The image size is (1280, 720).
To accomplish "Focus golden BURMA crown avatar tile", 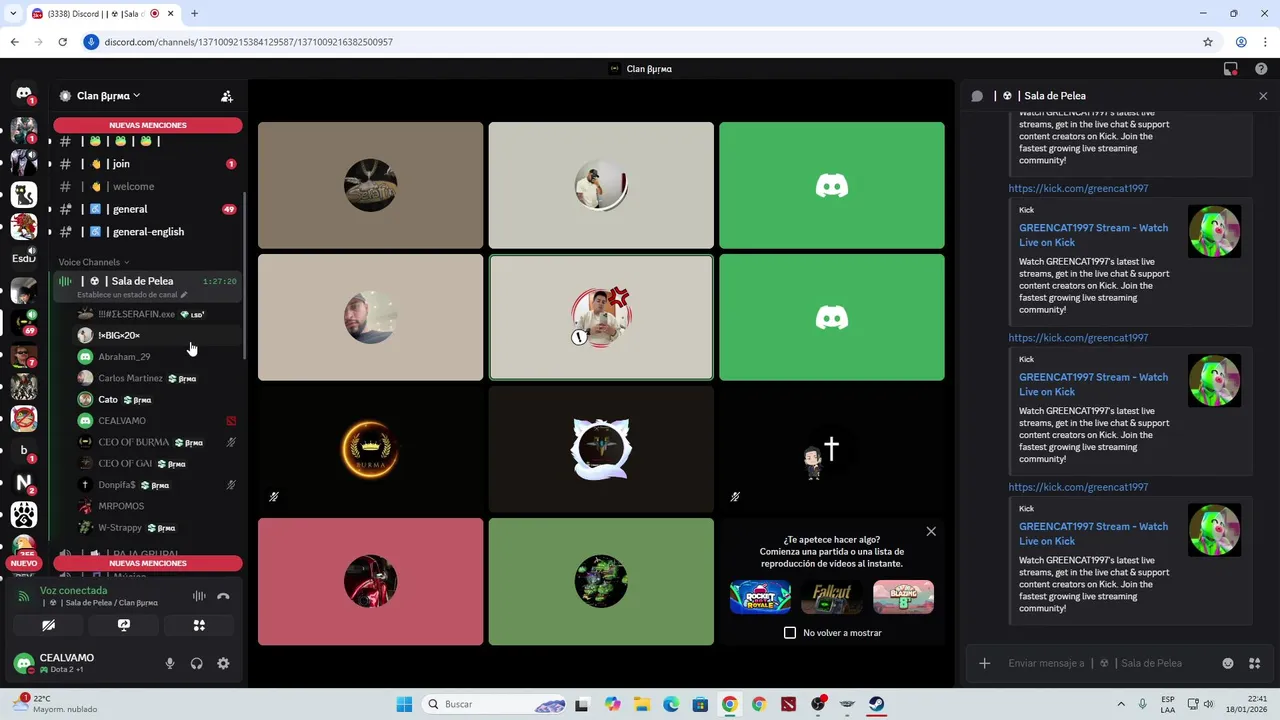I will pyautogui.click(x=370, y=449).
